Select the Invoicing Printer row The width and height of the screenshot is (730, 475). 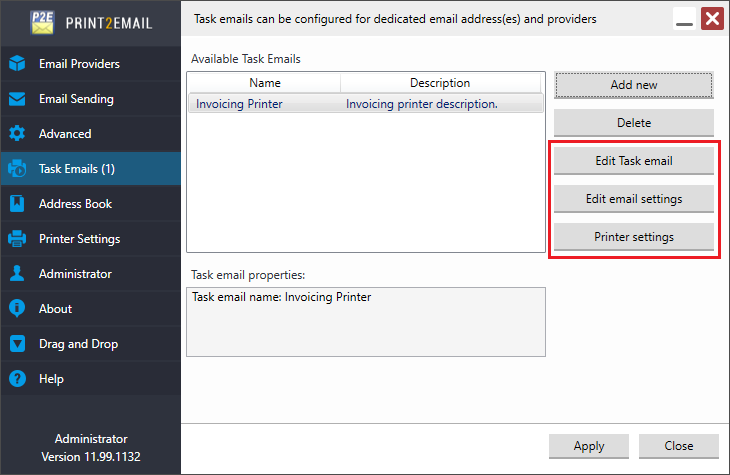pos(366,103)
